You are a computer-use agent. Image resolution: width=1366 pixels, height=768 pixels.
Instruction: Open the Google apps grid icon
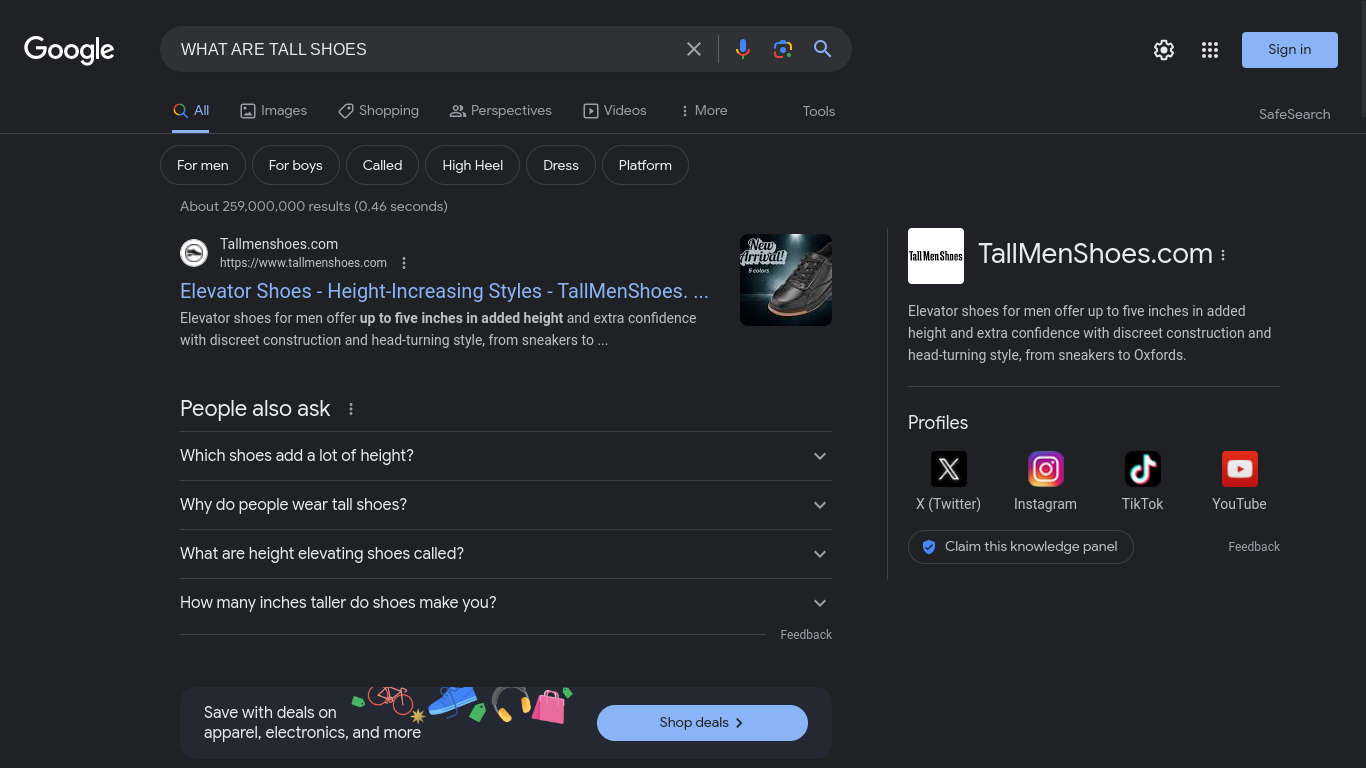point(1210,50)
